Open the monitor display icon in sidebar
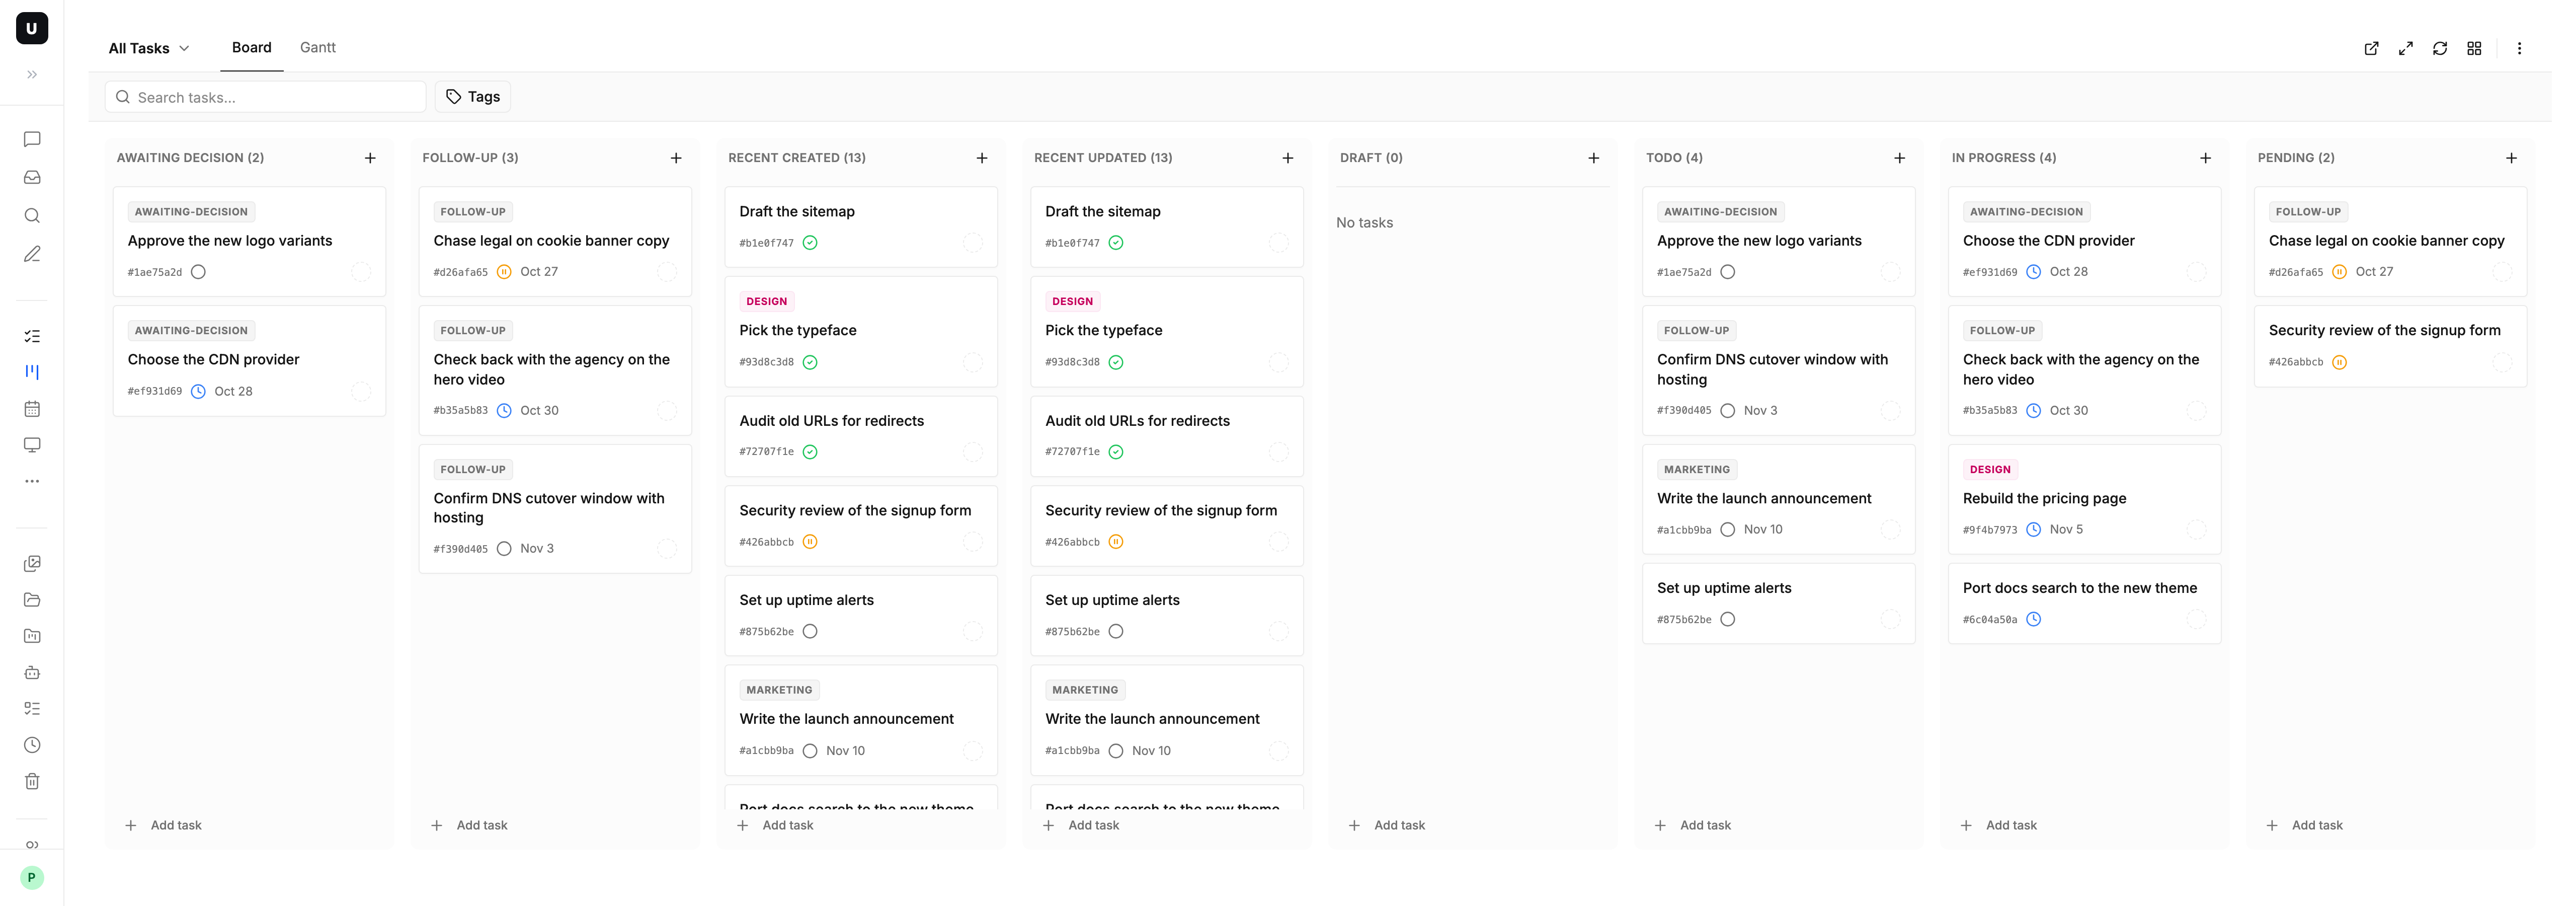 coord(32,445)
